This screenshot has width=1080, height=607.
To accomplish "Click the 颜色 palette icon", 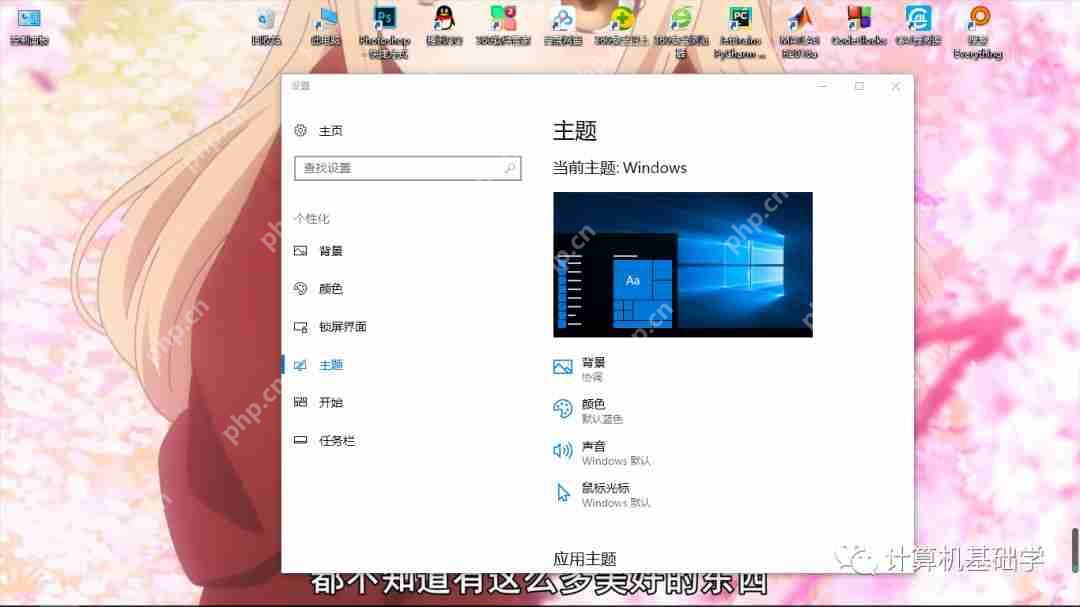I will coord(563,408).
